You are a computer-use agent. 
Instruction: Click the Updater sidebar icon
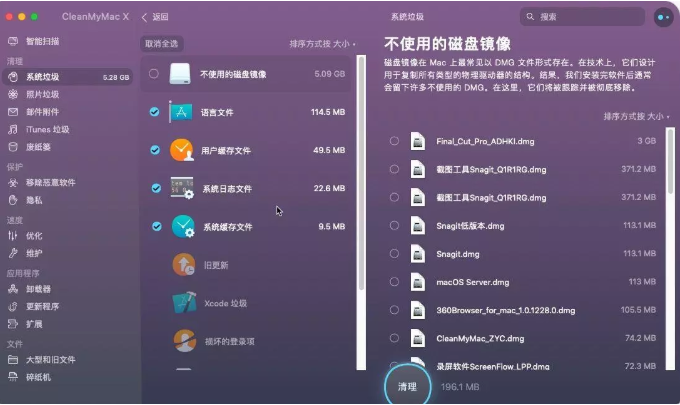coord(13,306)
